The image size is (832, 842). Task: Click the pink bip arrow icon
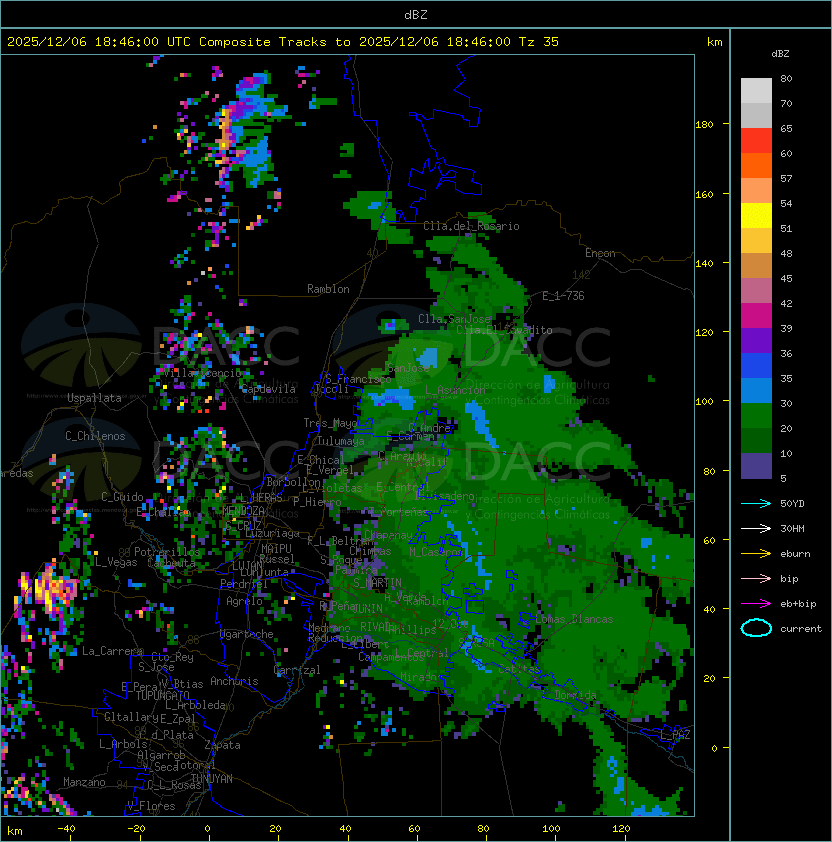coord(756,578)
